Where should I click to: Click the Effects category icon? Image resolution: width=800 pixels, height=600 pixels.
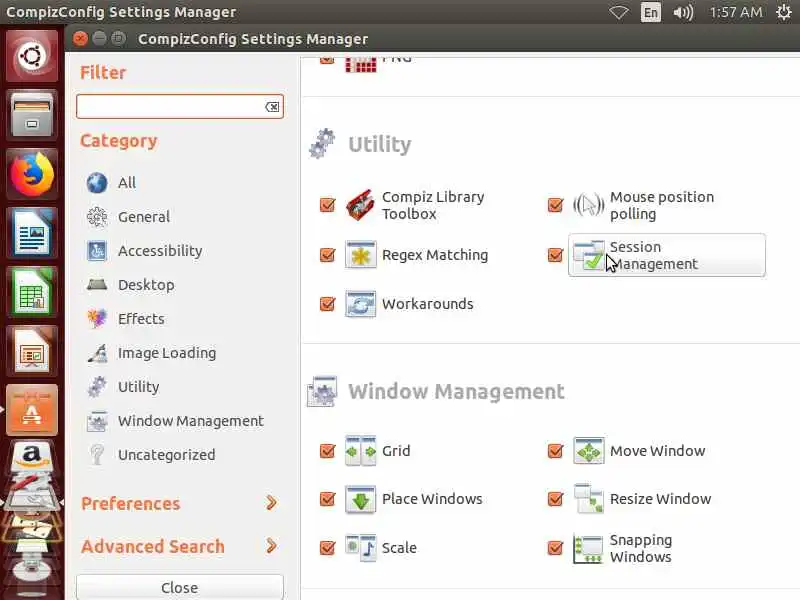click(x=97, y=318)
